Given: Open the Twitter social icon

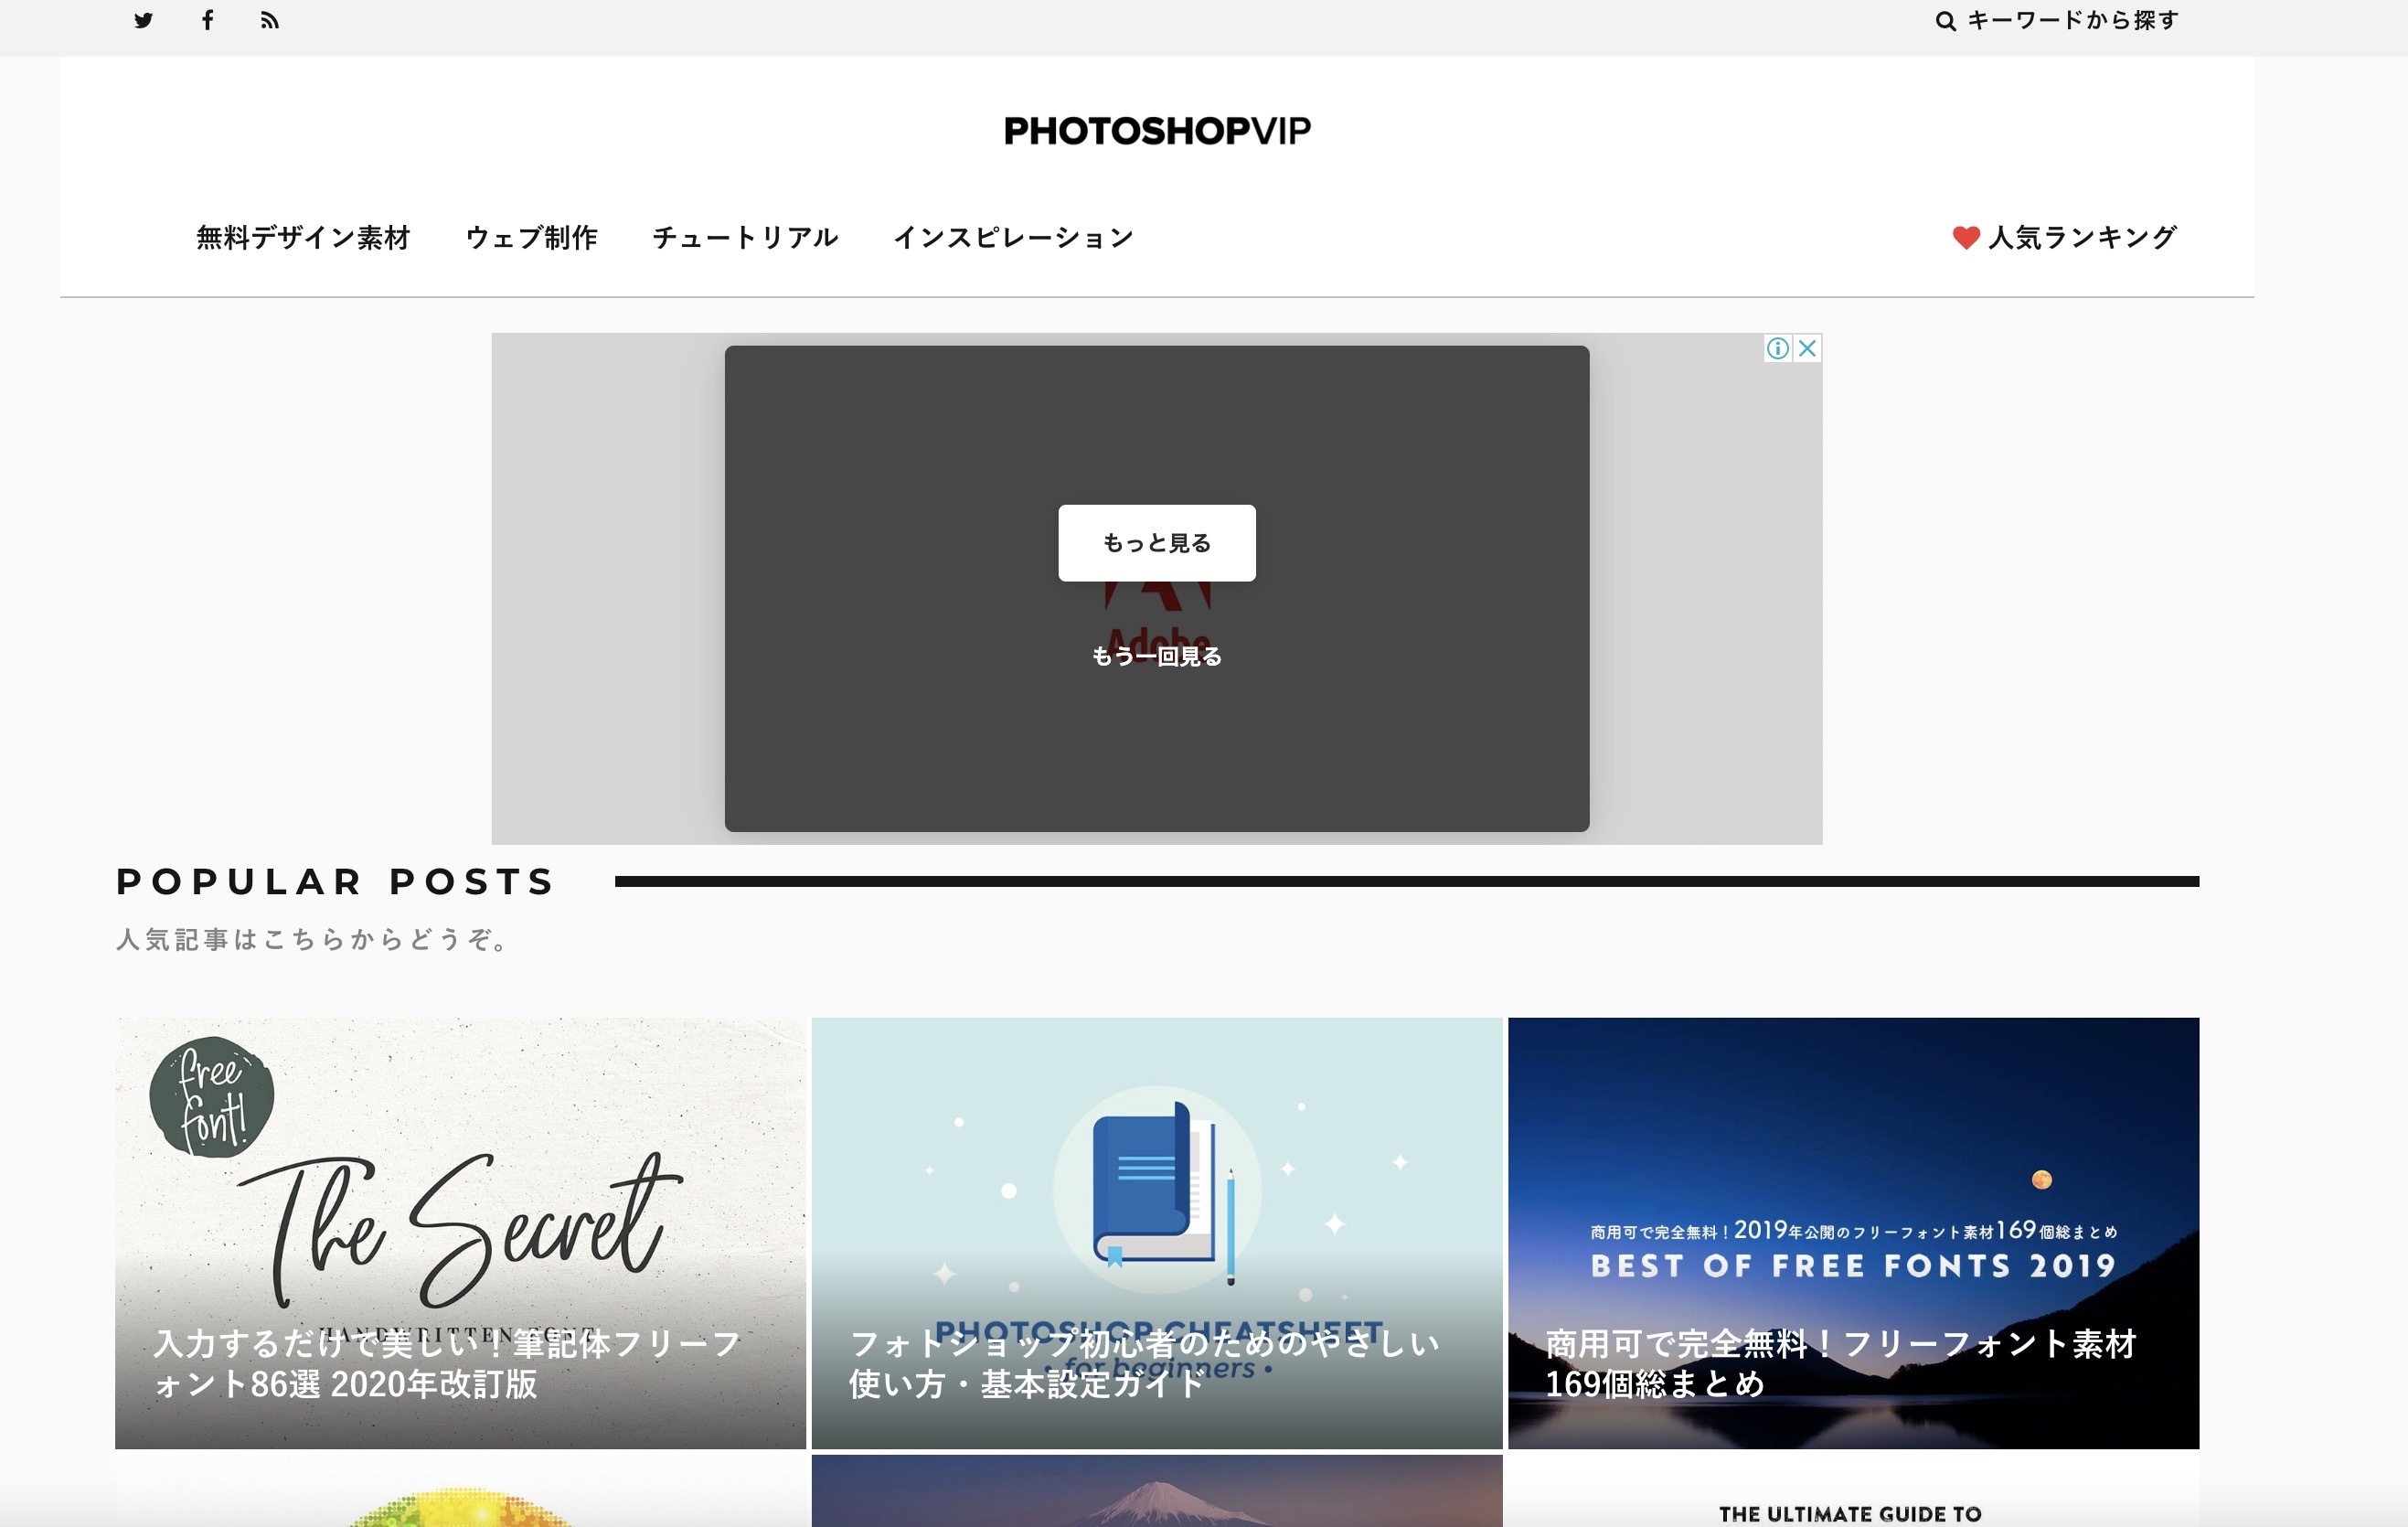Looking at the screenshot, I should pos(144,20).
